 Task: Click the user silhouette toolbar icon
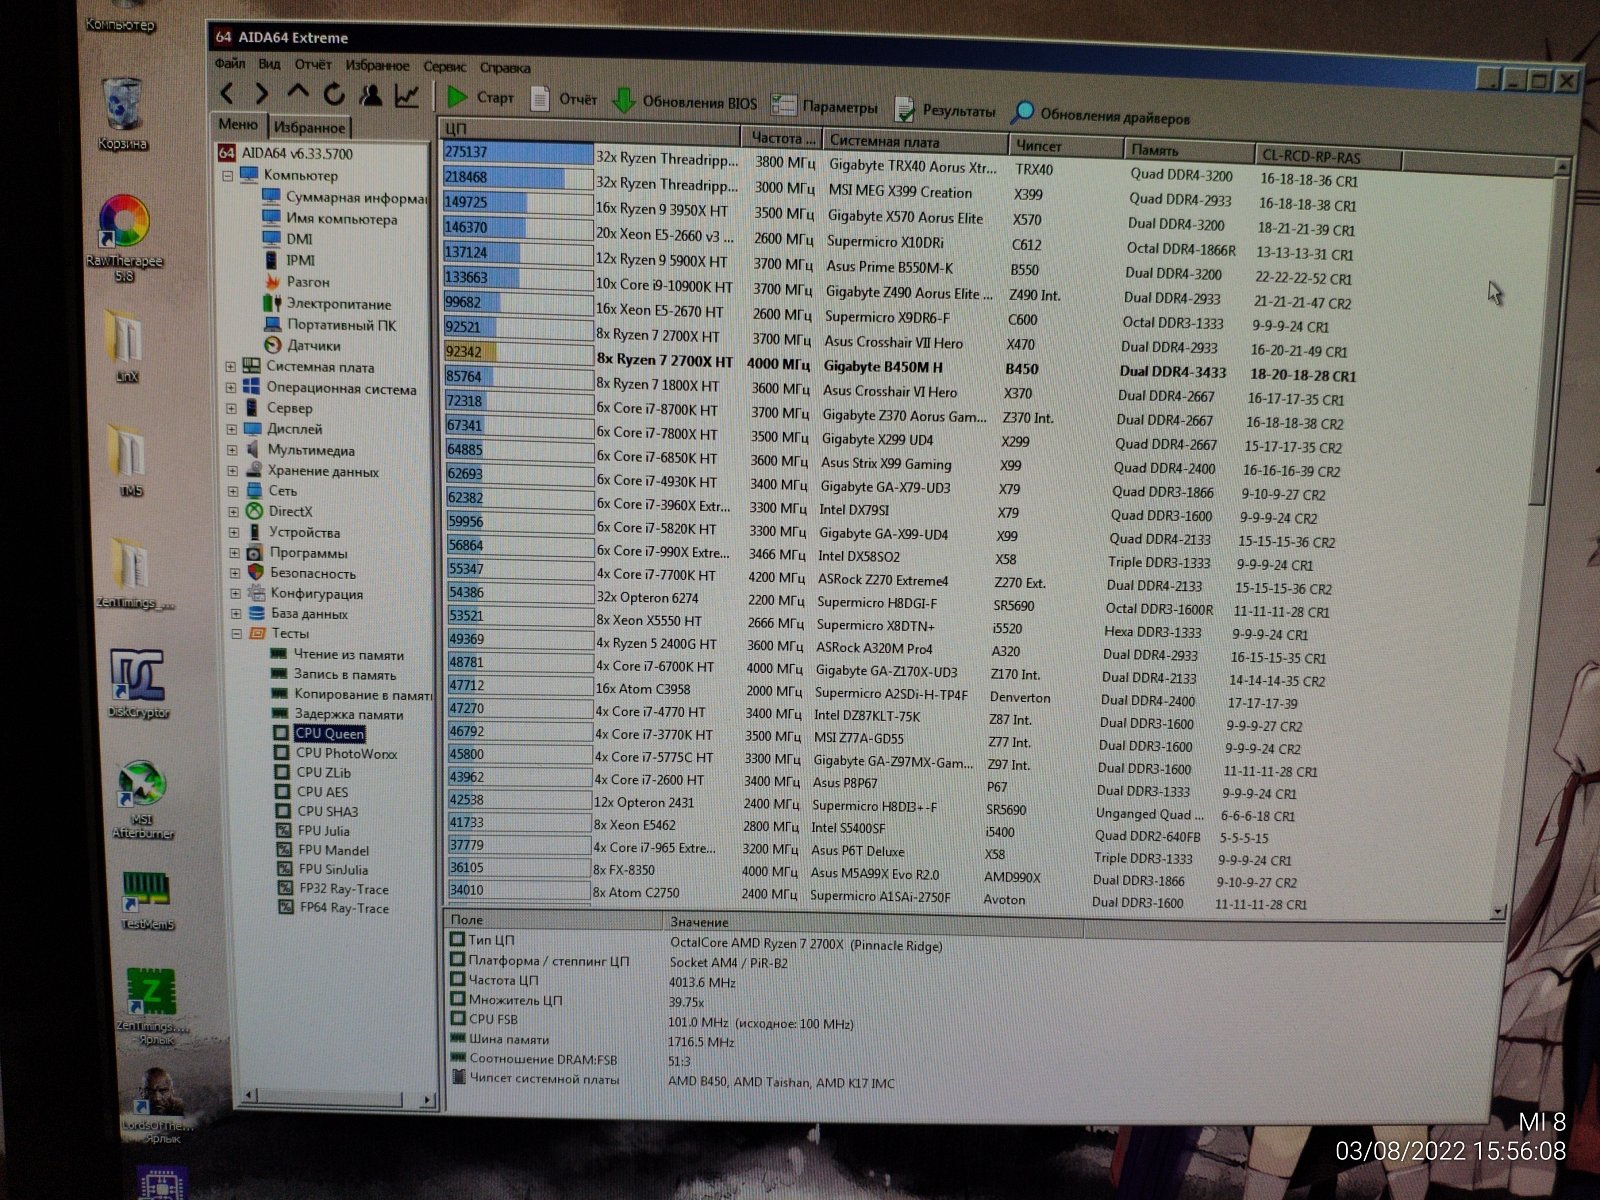[x=370, y=94]
